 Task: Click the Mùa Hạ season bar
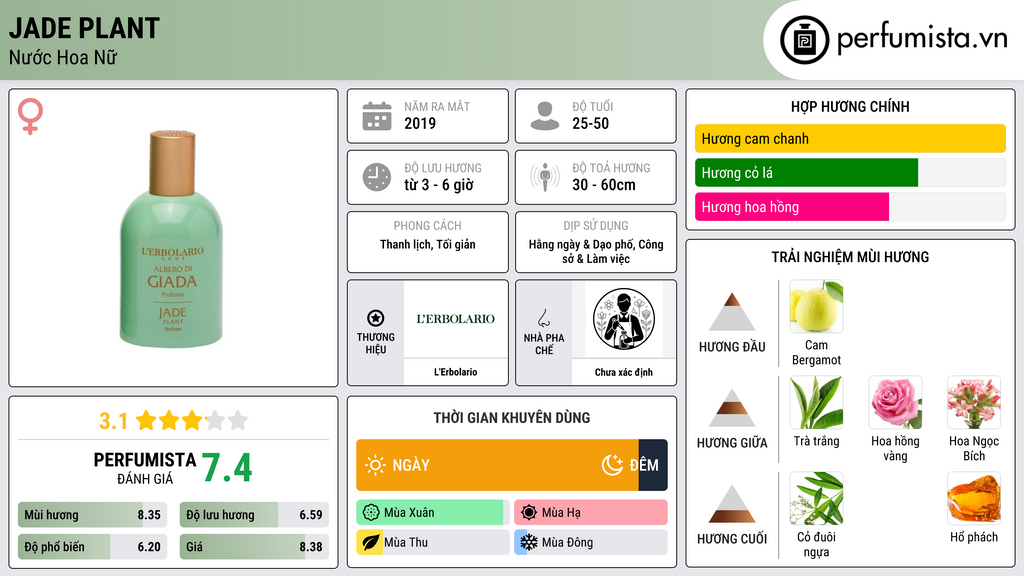[x=591, y=512]
